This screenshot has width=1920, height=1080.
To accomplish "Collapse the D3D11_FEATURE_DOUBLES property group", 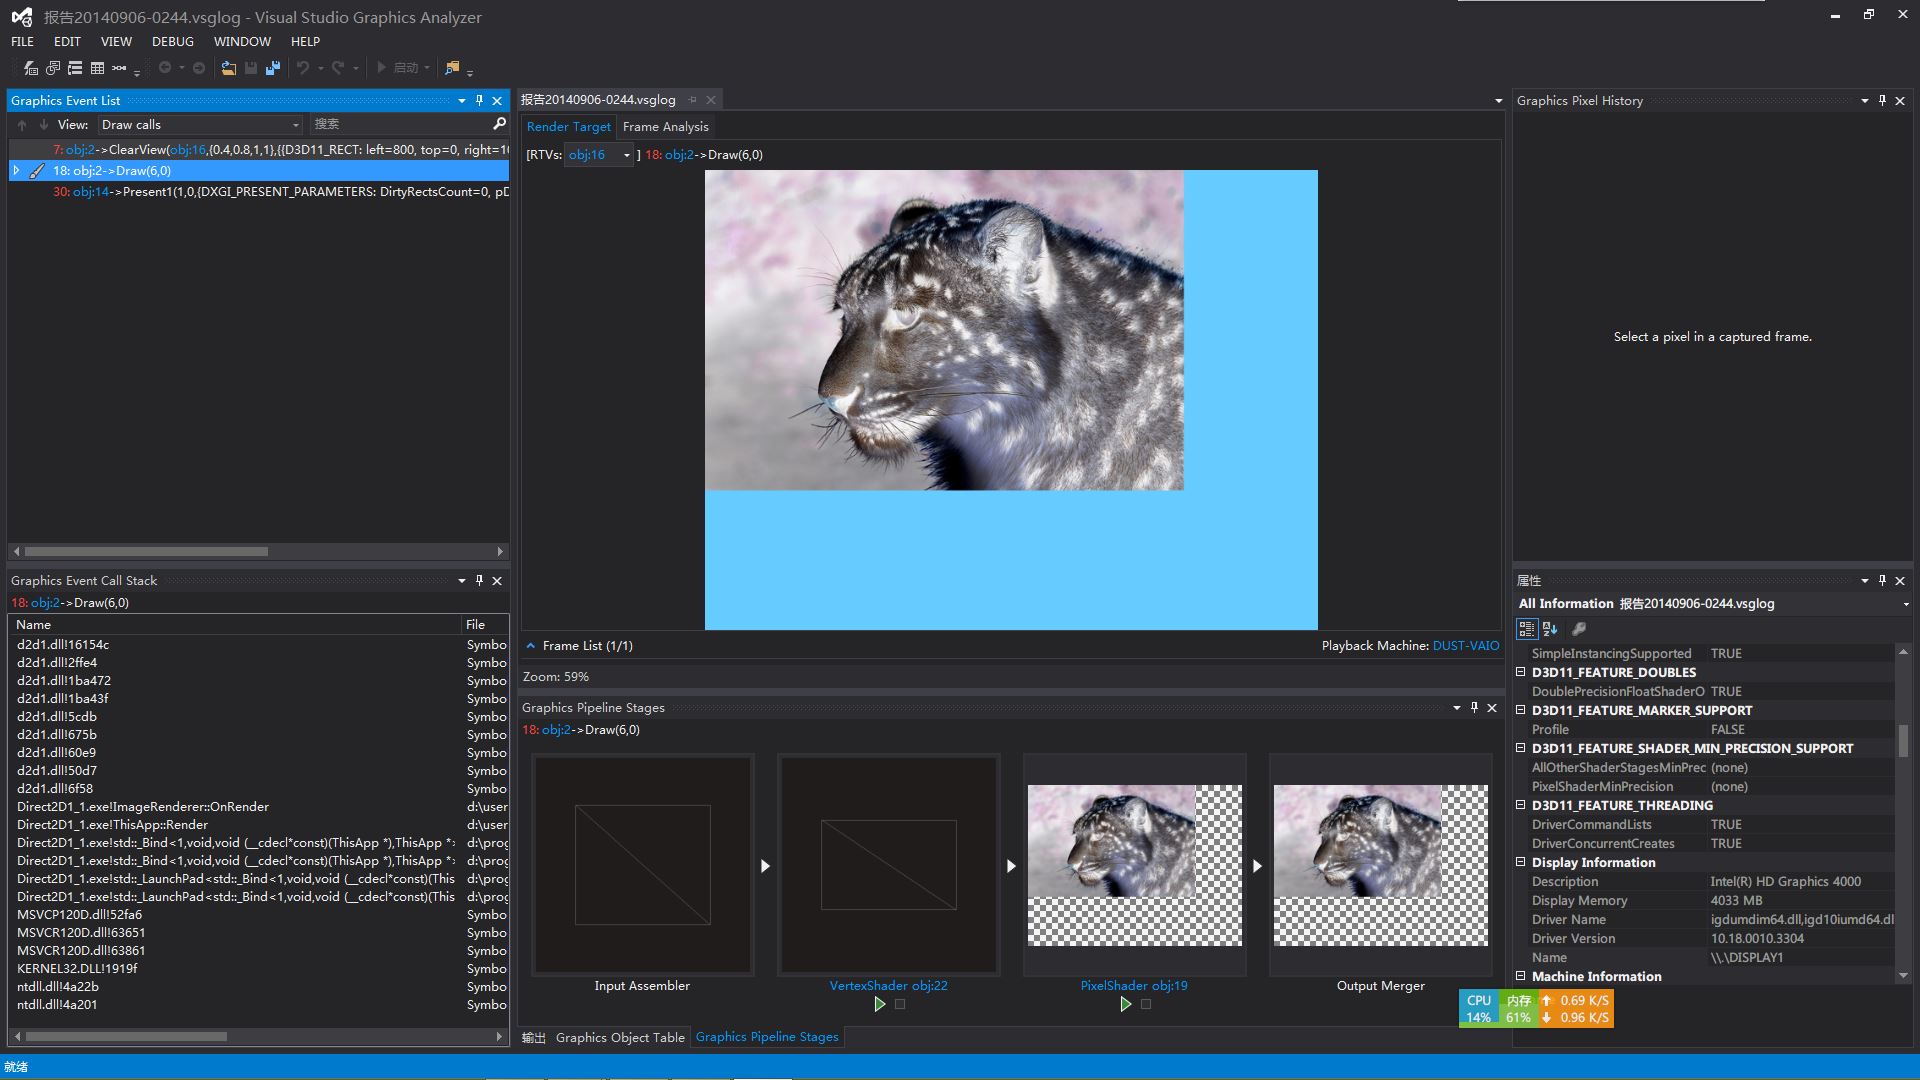I will (x=1521, y=672).
